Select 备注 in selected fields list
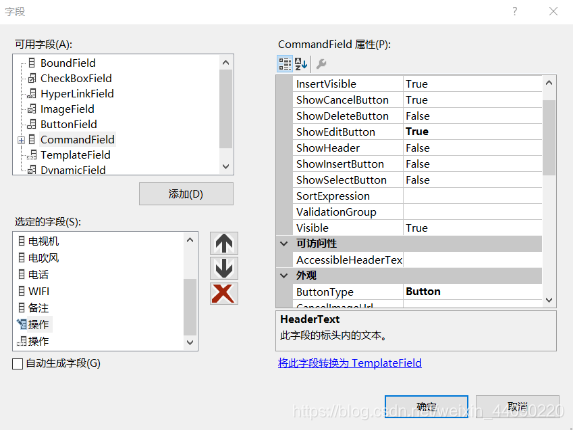The height and width of the screenshot is (430, 574). click(38, 307)
